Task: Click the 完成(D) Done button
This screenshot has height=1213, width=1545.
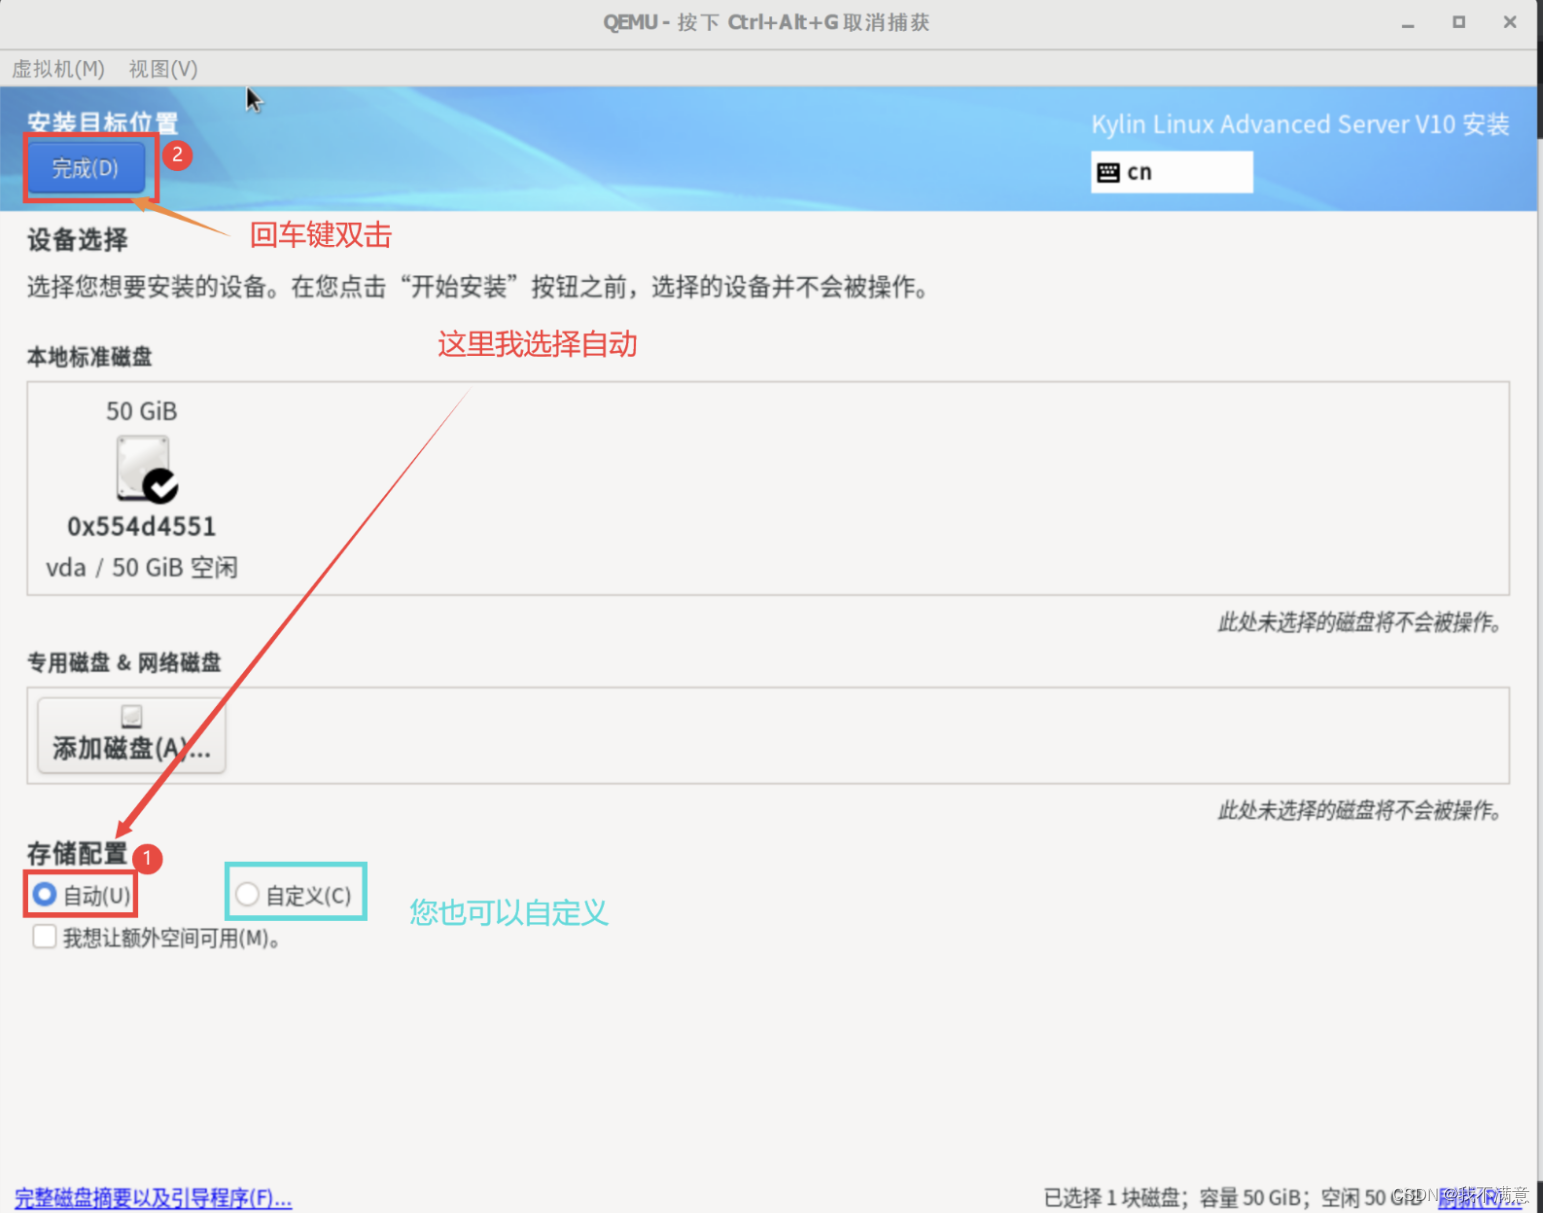Action: (86, 168)
